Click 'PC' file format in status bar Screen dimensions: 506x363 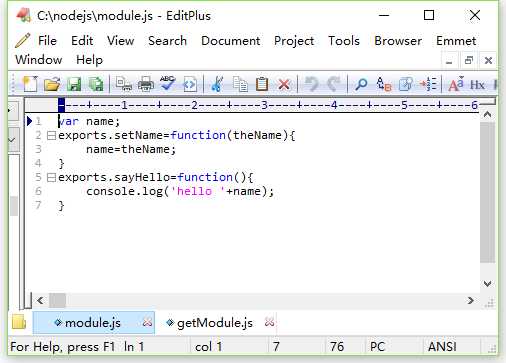[377, 347]
